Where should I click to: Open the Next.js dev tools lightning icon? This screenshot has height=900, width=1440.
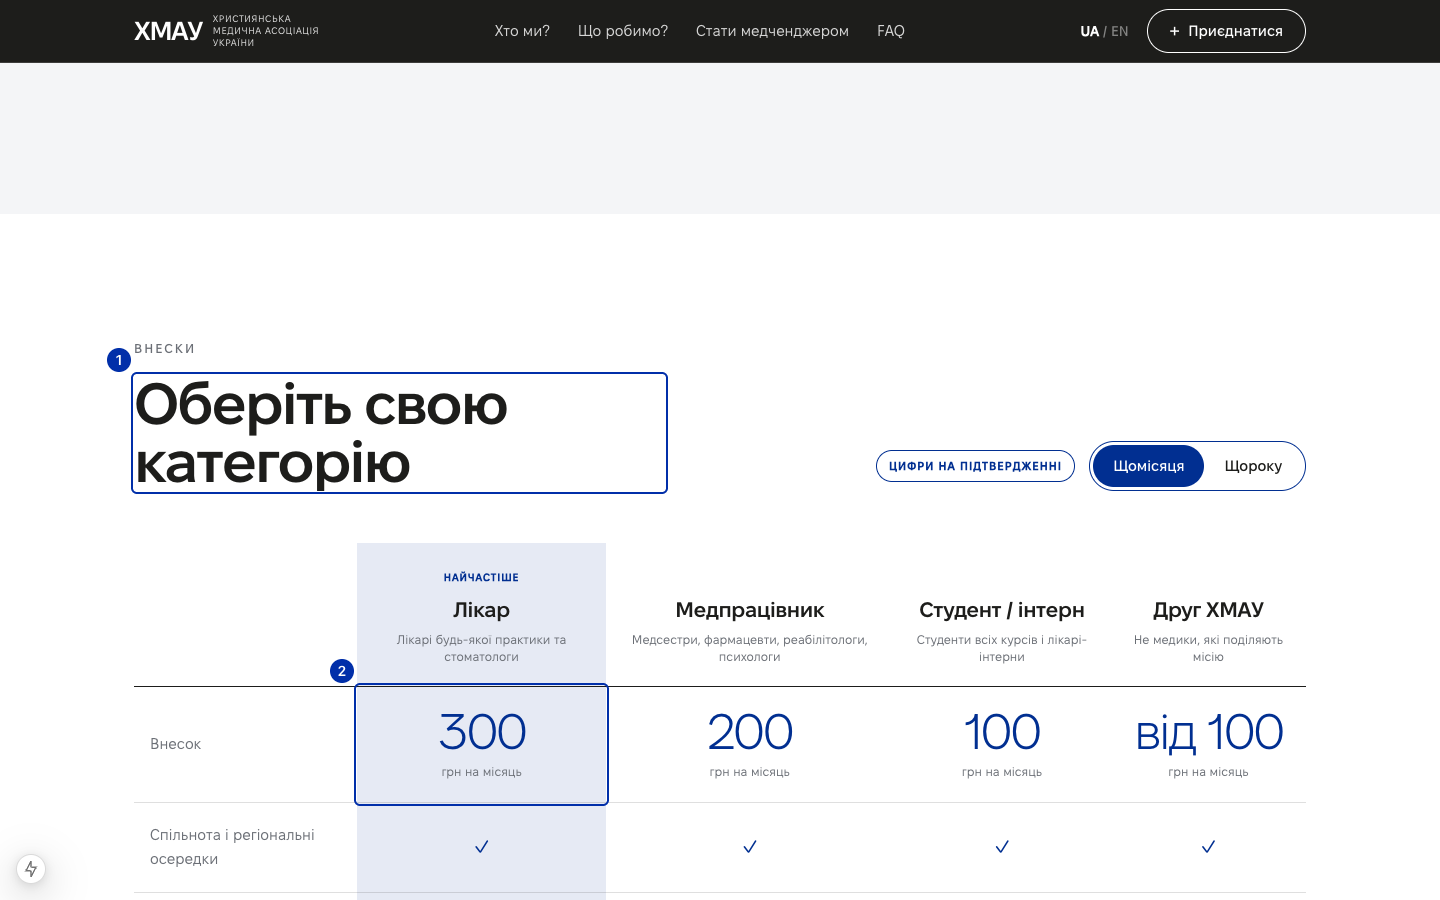(x=31, y=869)
